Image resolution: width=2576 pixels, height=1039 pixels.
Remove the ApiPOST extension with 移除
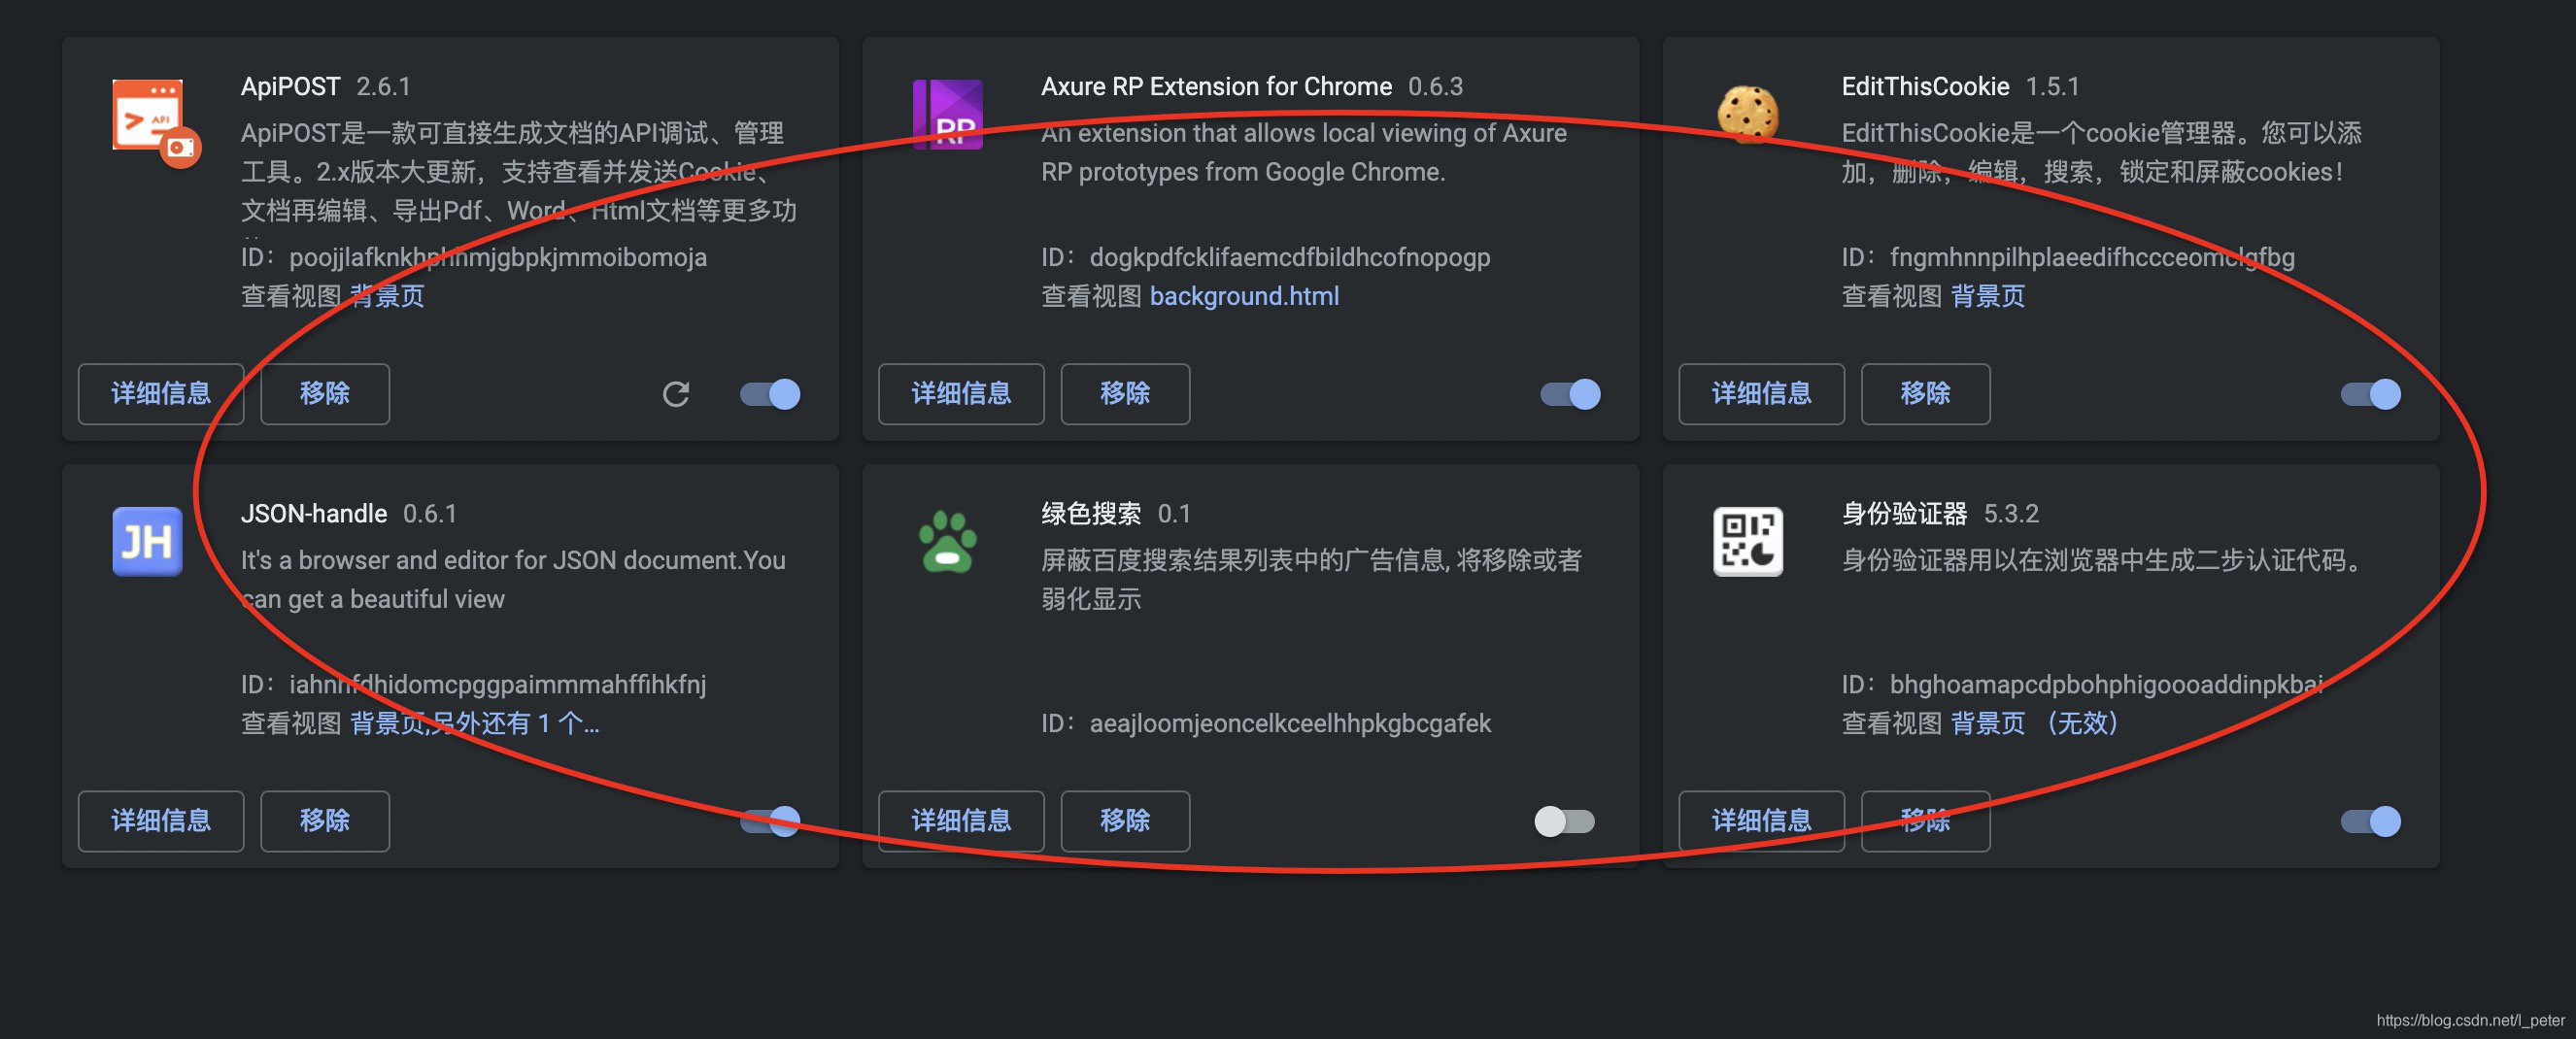pyautogui.click(x=325, y=394)
